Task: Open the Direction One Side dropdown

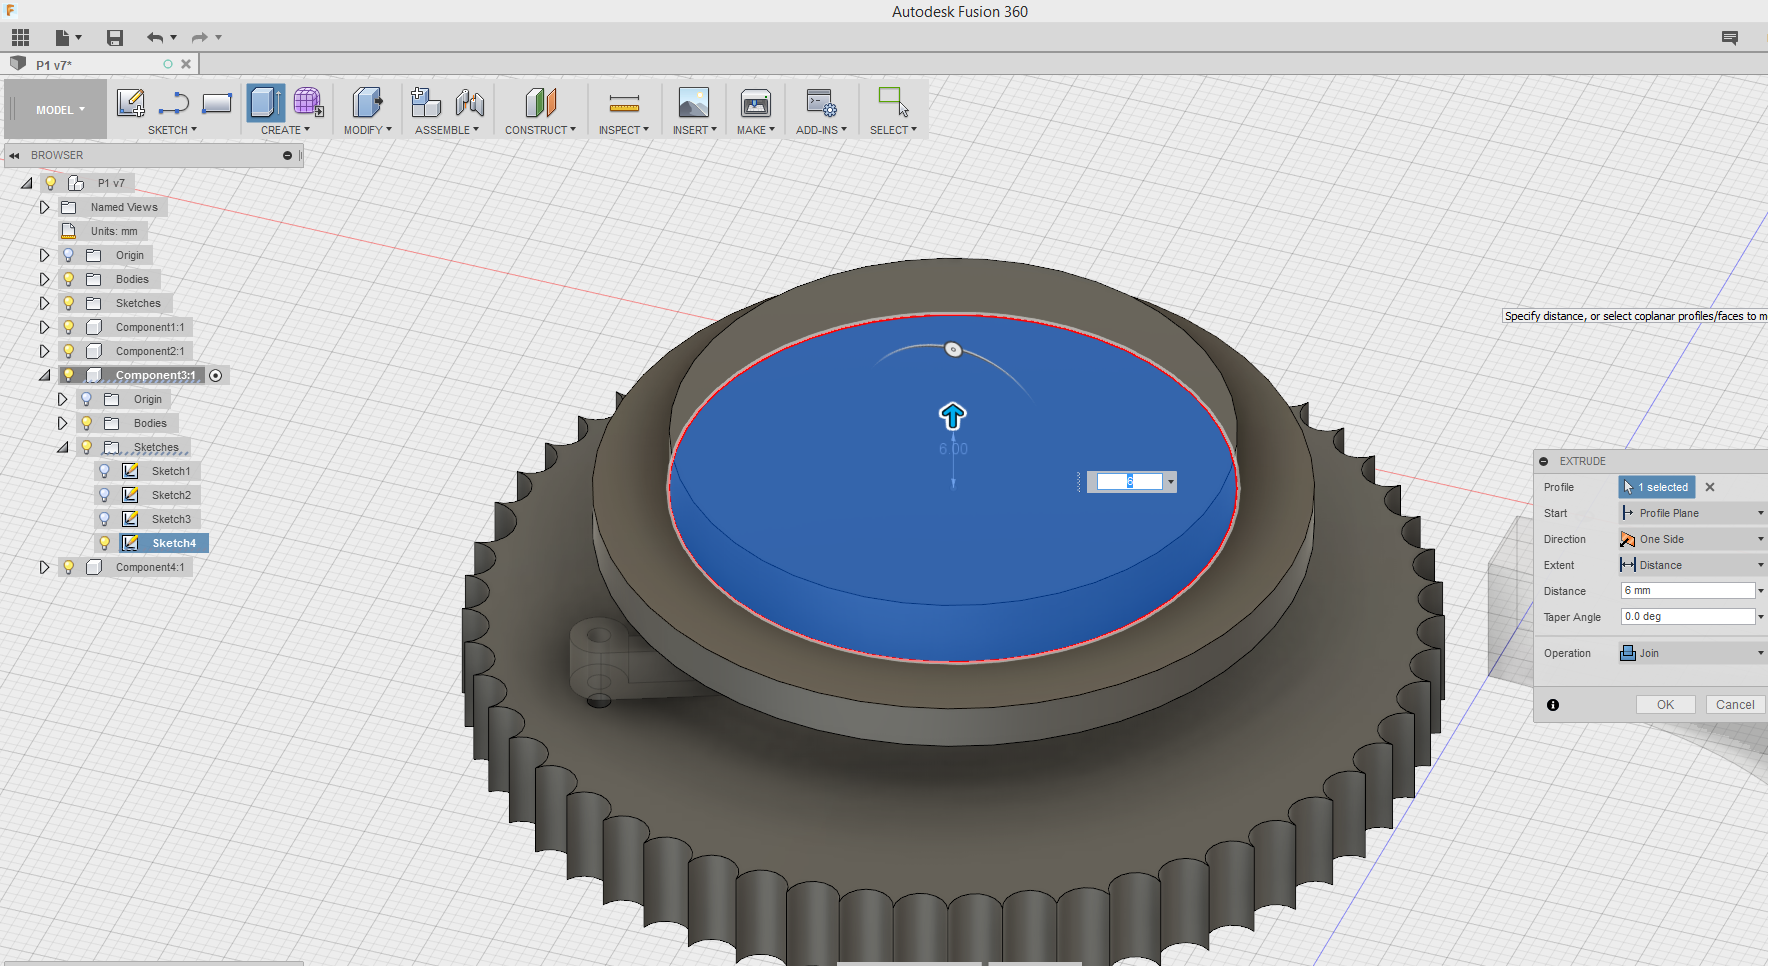Action: (x=1692, y=539)
